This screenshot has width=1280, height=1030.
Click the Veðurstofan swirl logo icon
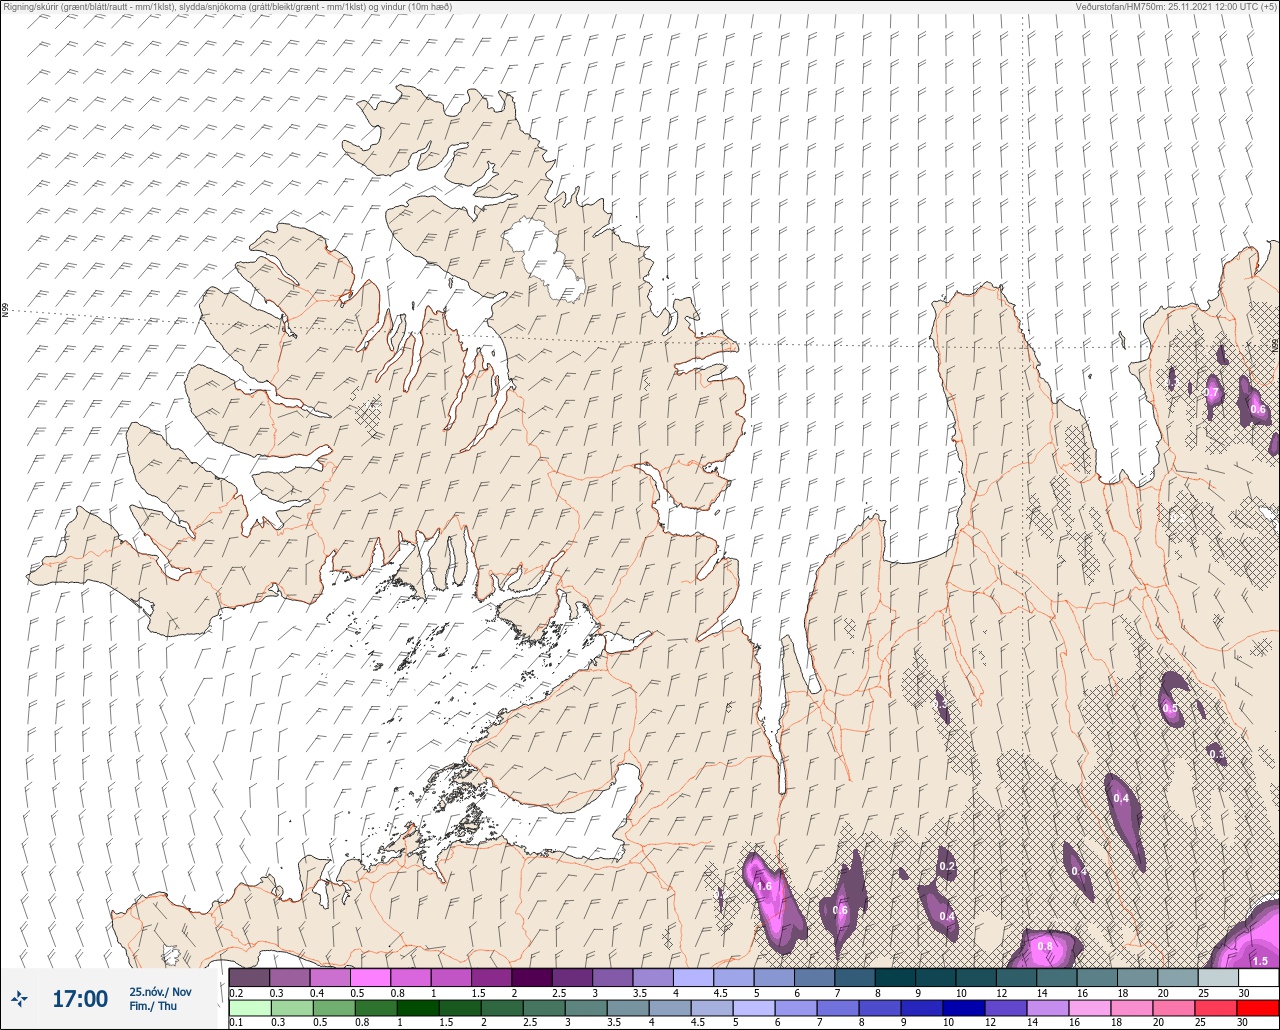[x=20, y=998]
